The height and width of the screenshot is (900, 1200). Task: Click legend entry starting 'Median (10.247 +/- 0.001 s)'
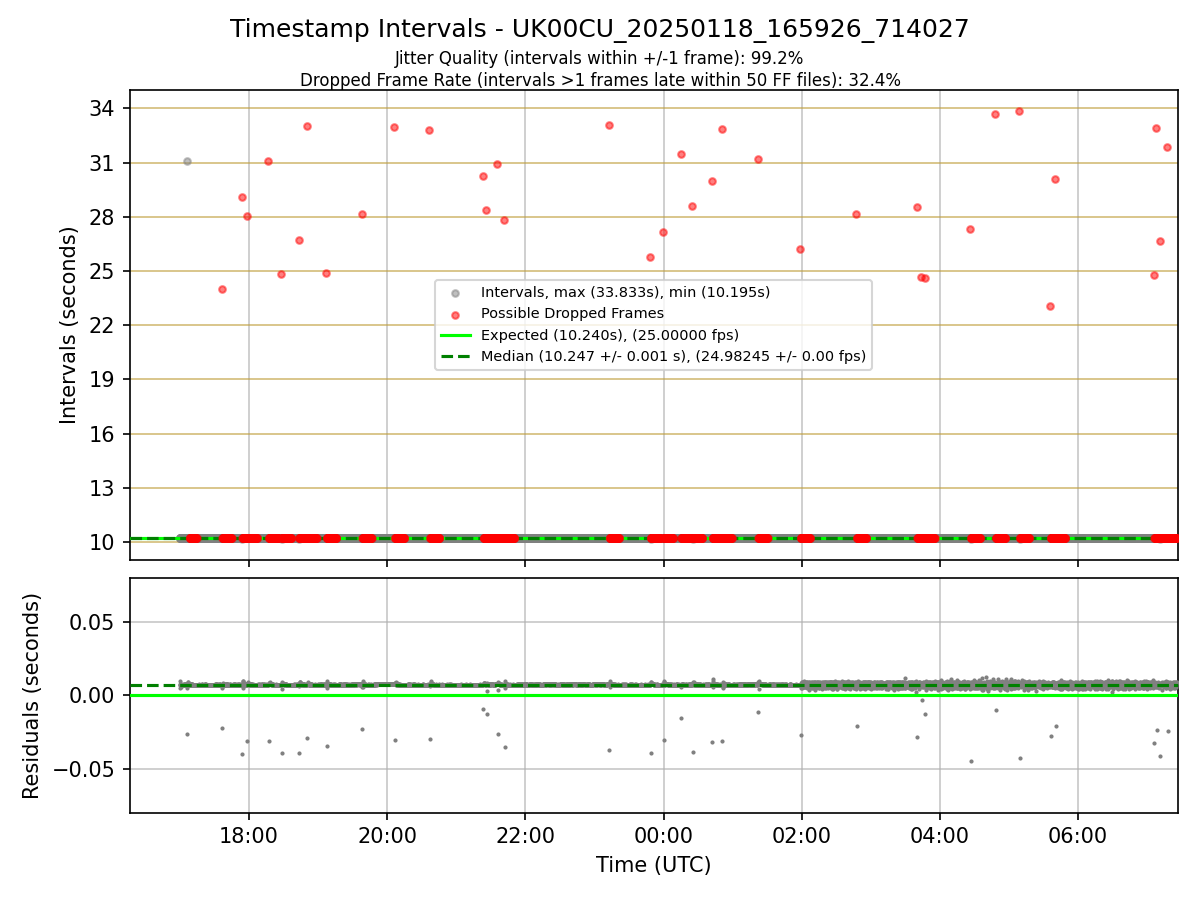(x=673, y=356)
